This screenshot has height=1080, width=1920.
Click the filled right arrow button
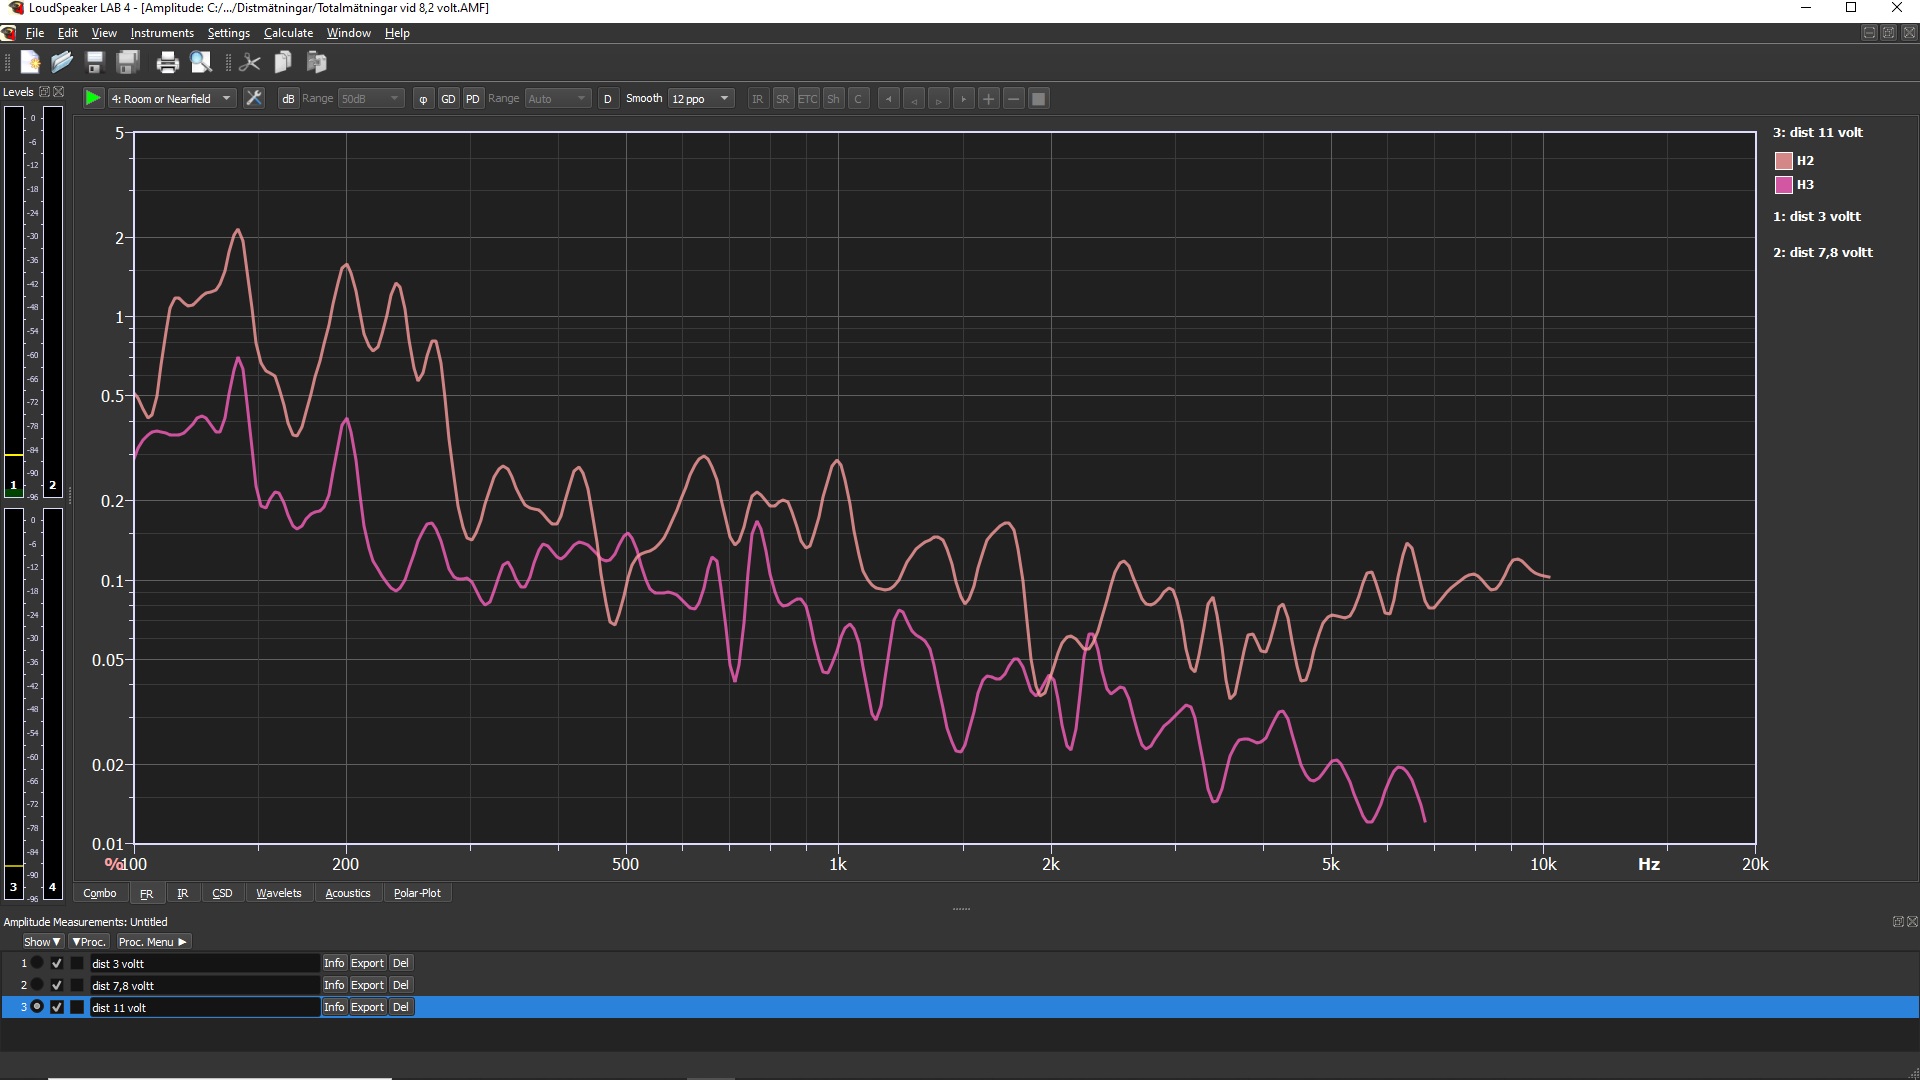point(964,98)
